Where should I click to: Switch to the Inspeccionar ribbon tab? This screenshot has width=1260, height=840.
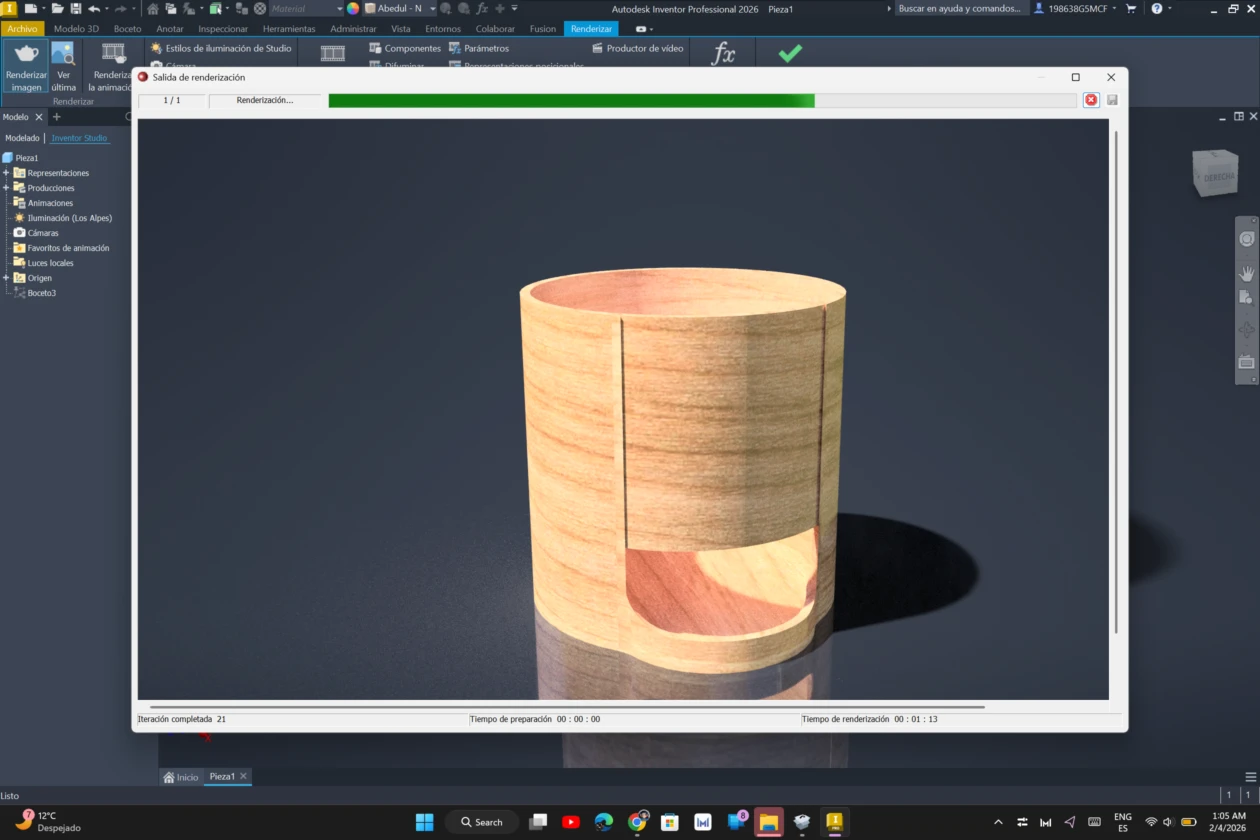tap(223, 29)
